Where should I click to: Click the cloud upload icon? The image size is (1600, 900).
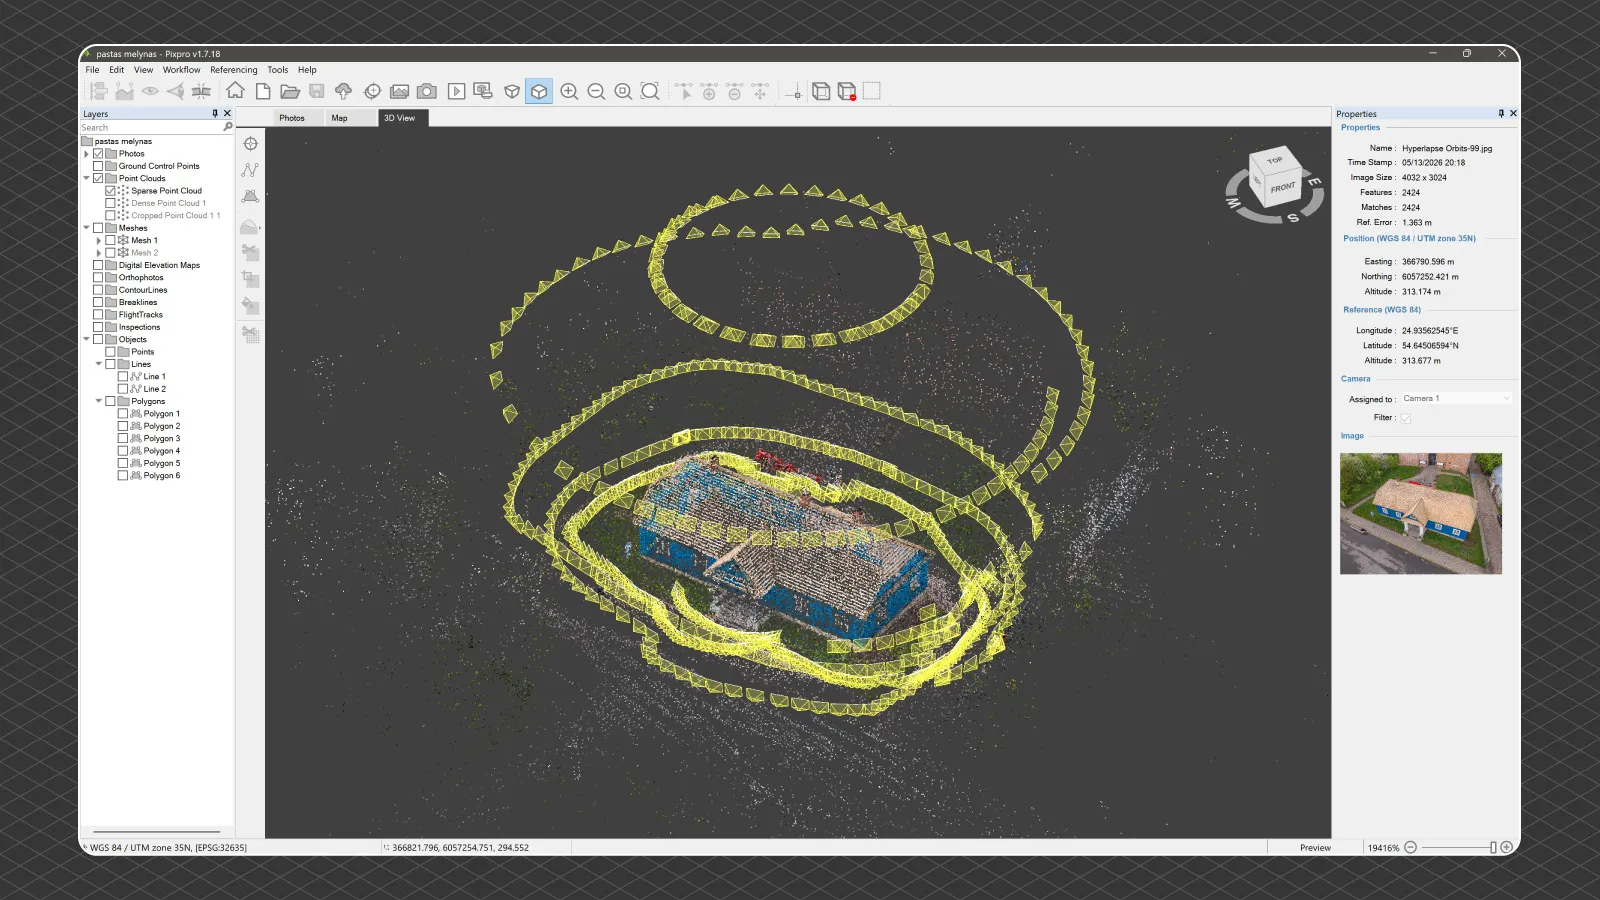[x=343, y=91]
